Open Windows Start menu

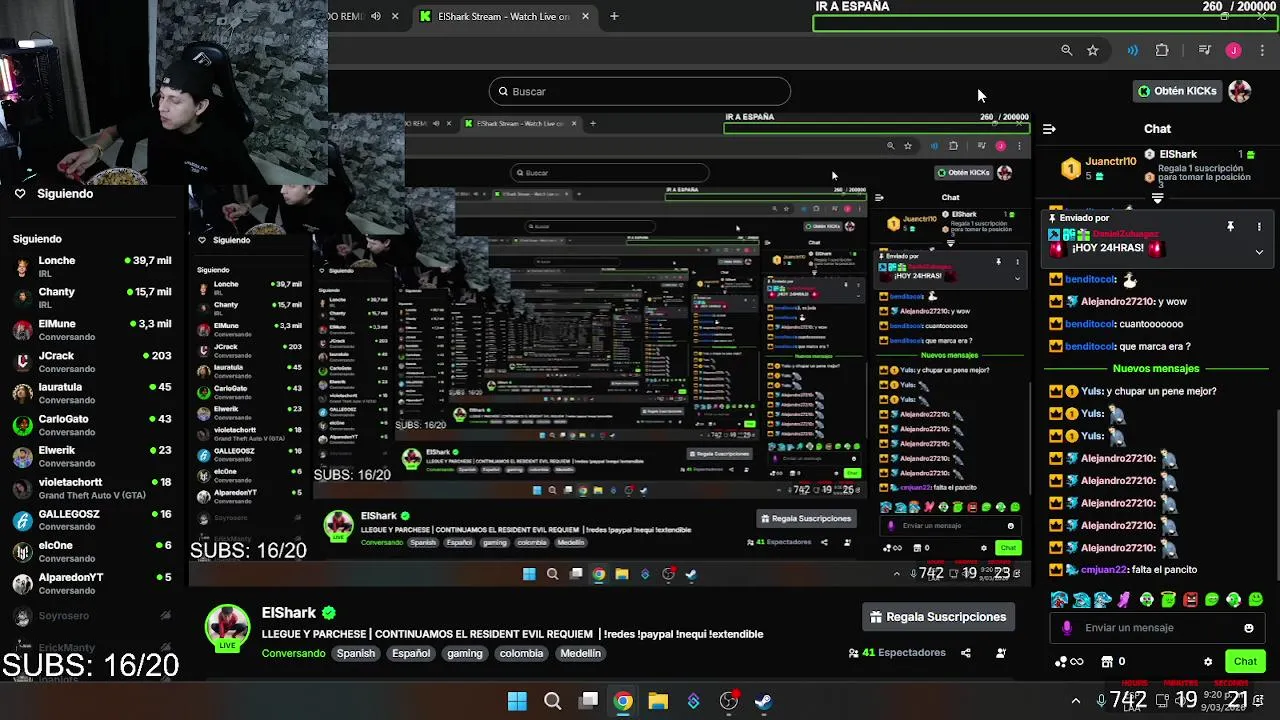[517, 701]
